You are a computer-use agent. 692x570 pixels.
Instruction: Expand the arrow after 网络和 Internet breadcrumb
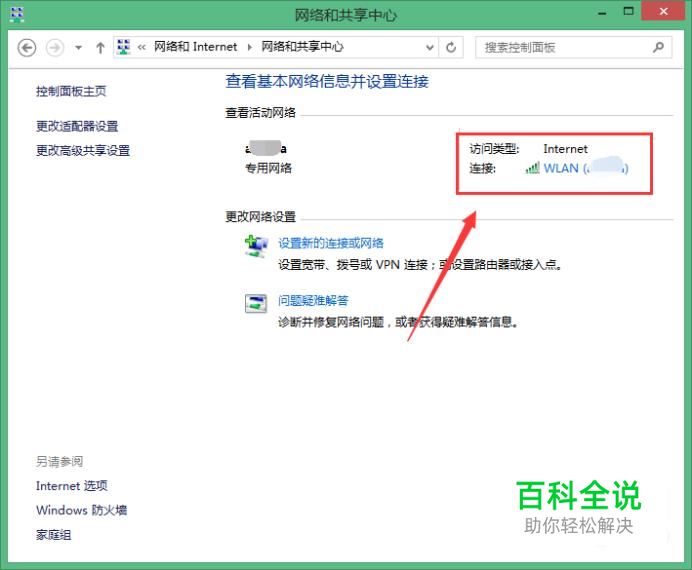tap(250, 47)
